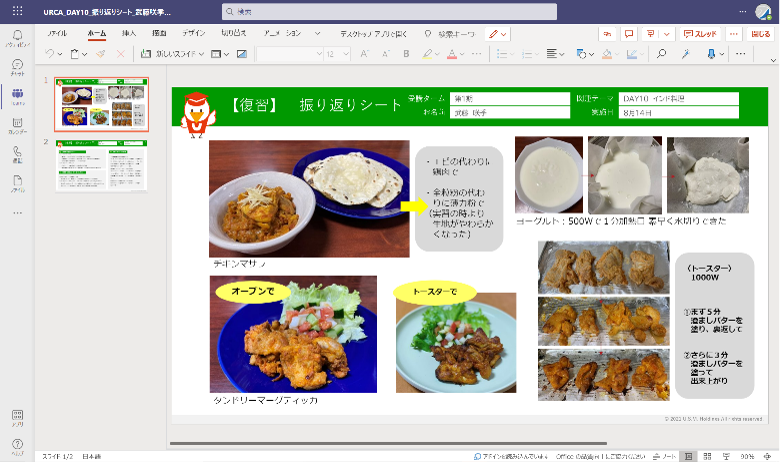Open the Design ribbon tab
The height and width of the screenshot is (467, 782).
pos(194,33)
